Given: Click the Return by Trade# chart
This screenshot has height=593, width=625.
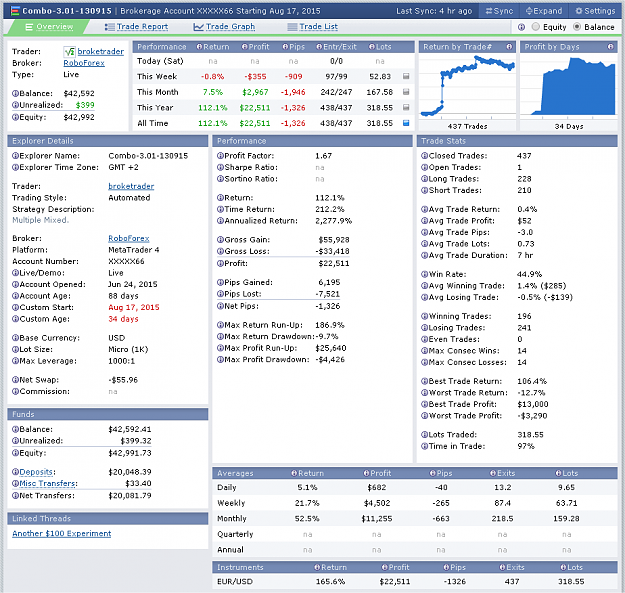Looking at the screenshot, I should pos(467,86).
